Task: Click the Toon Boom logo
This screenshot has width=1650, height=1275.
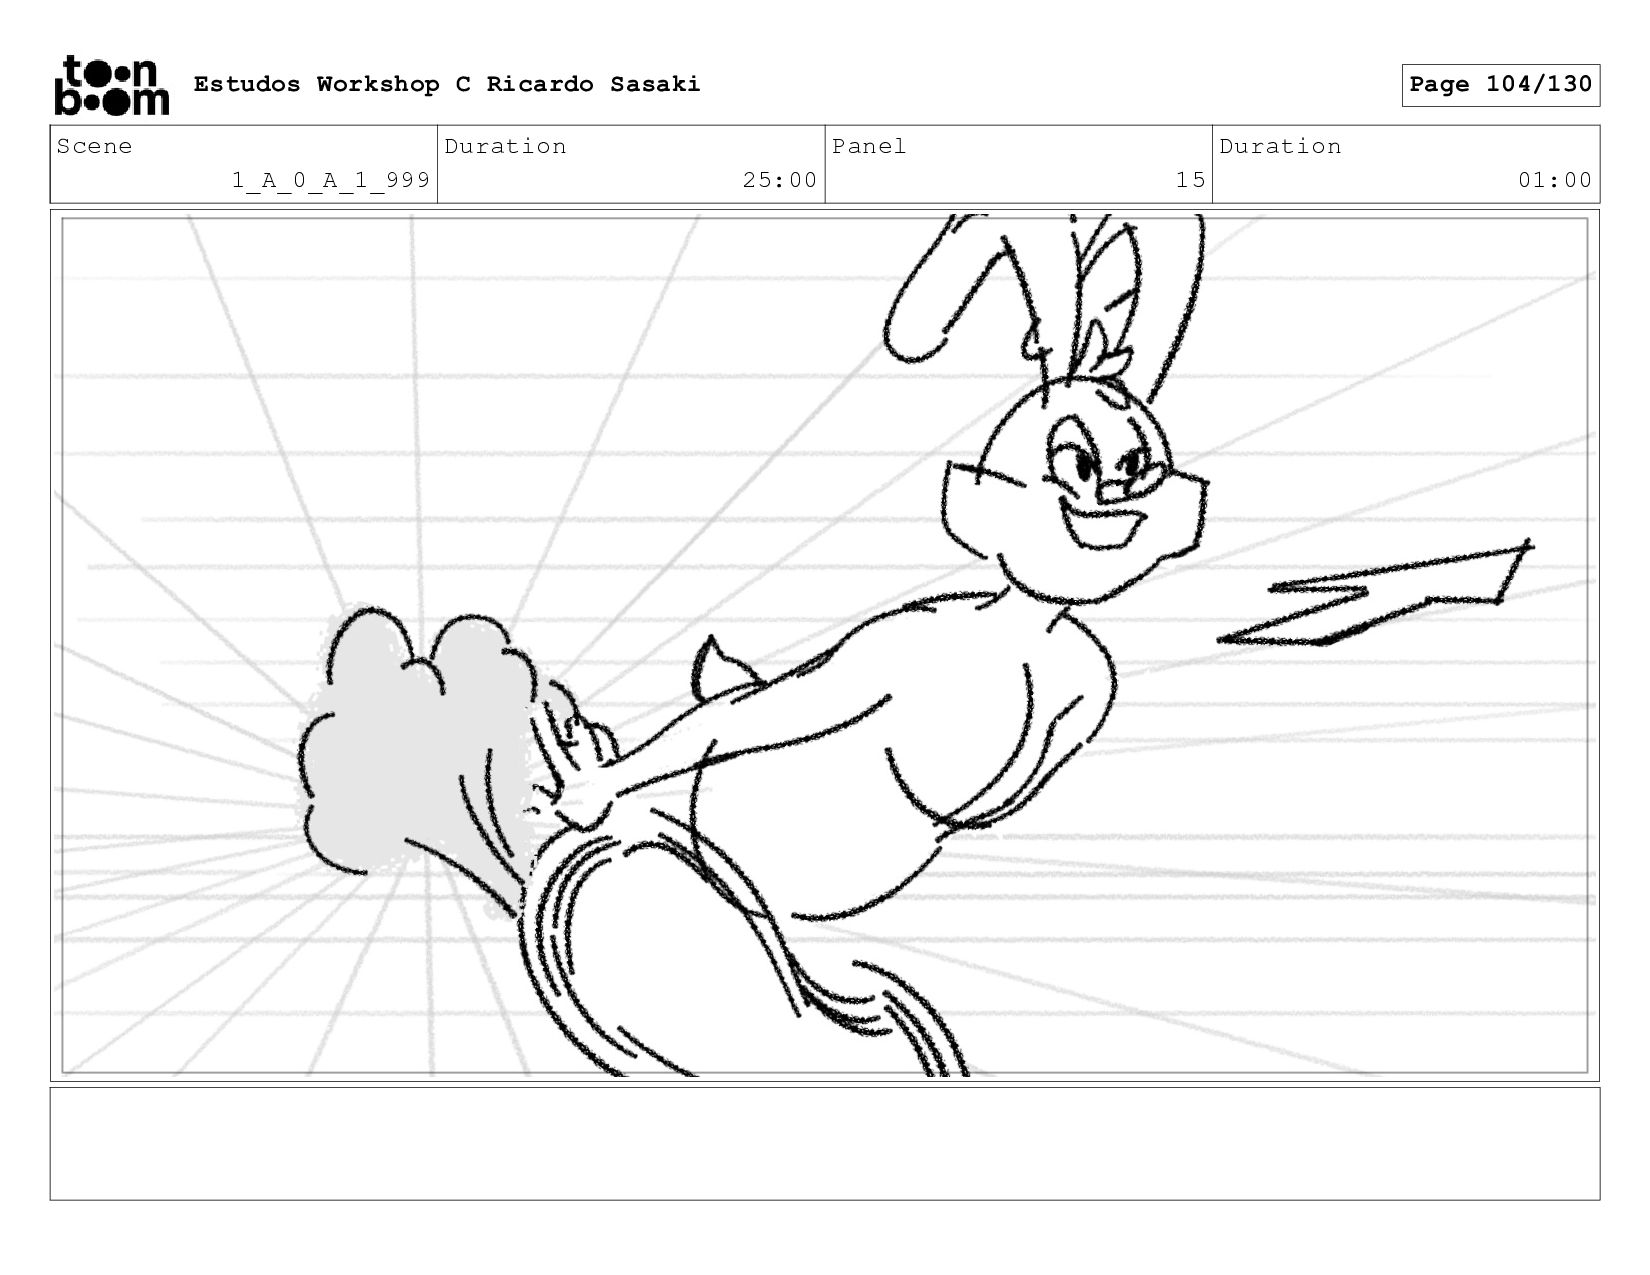Action: pyautogui.click(x=111, y=85)
